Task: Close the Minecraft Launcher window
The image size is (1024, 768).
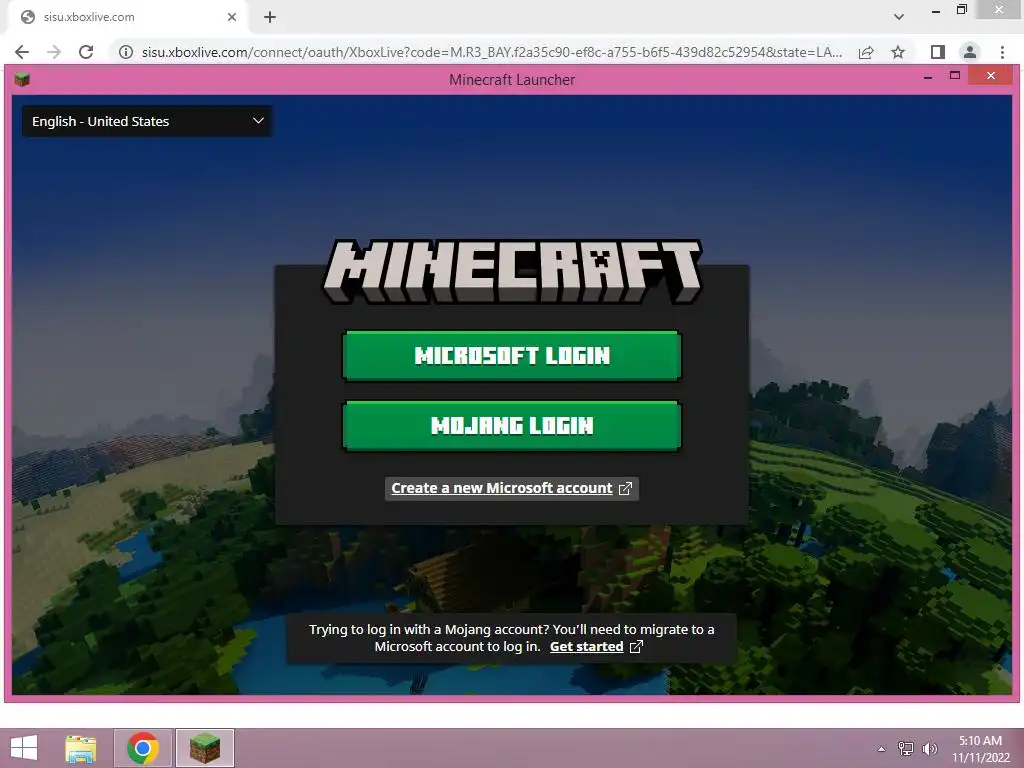Action: (x=991, y=76)
